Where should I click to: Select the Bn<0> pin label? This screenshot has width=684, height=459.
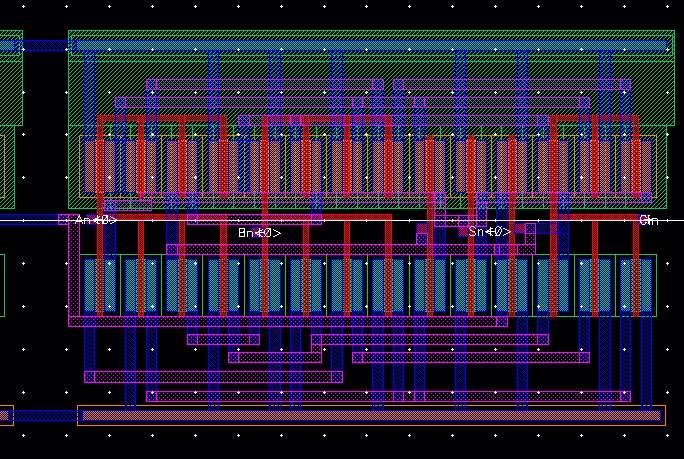coord(259,233)
